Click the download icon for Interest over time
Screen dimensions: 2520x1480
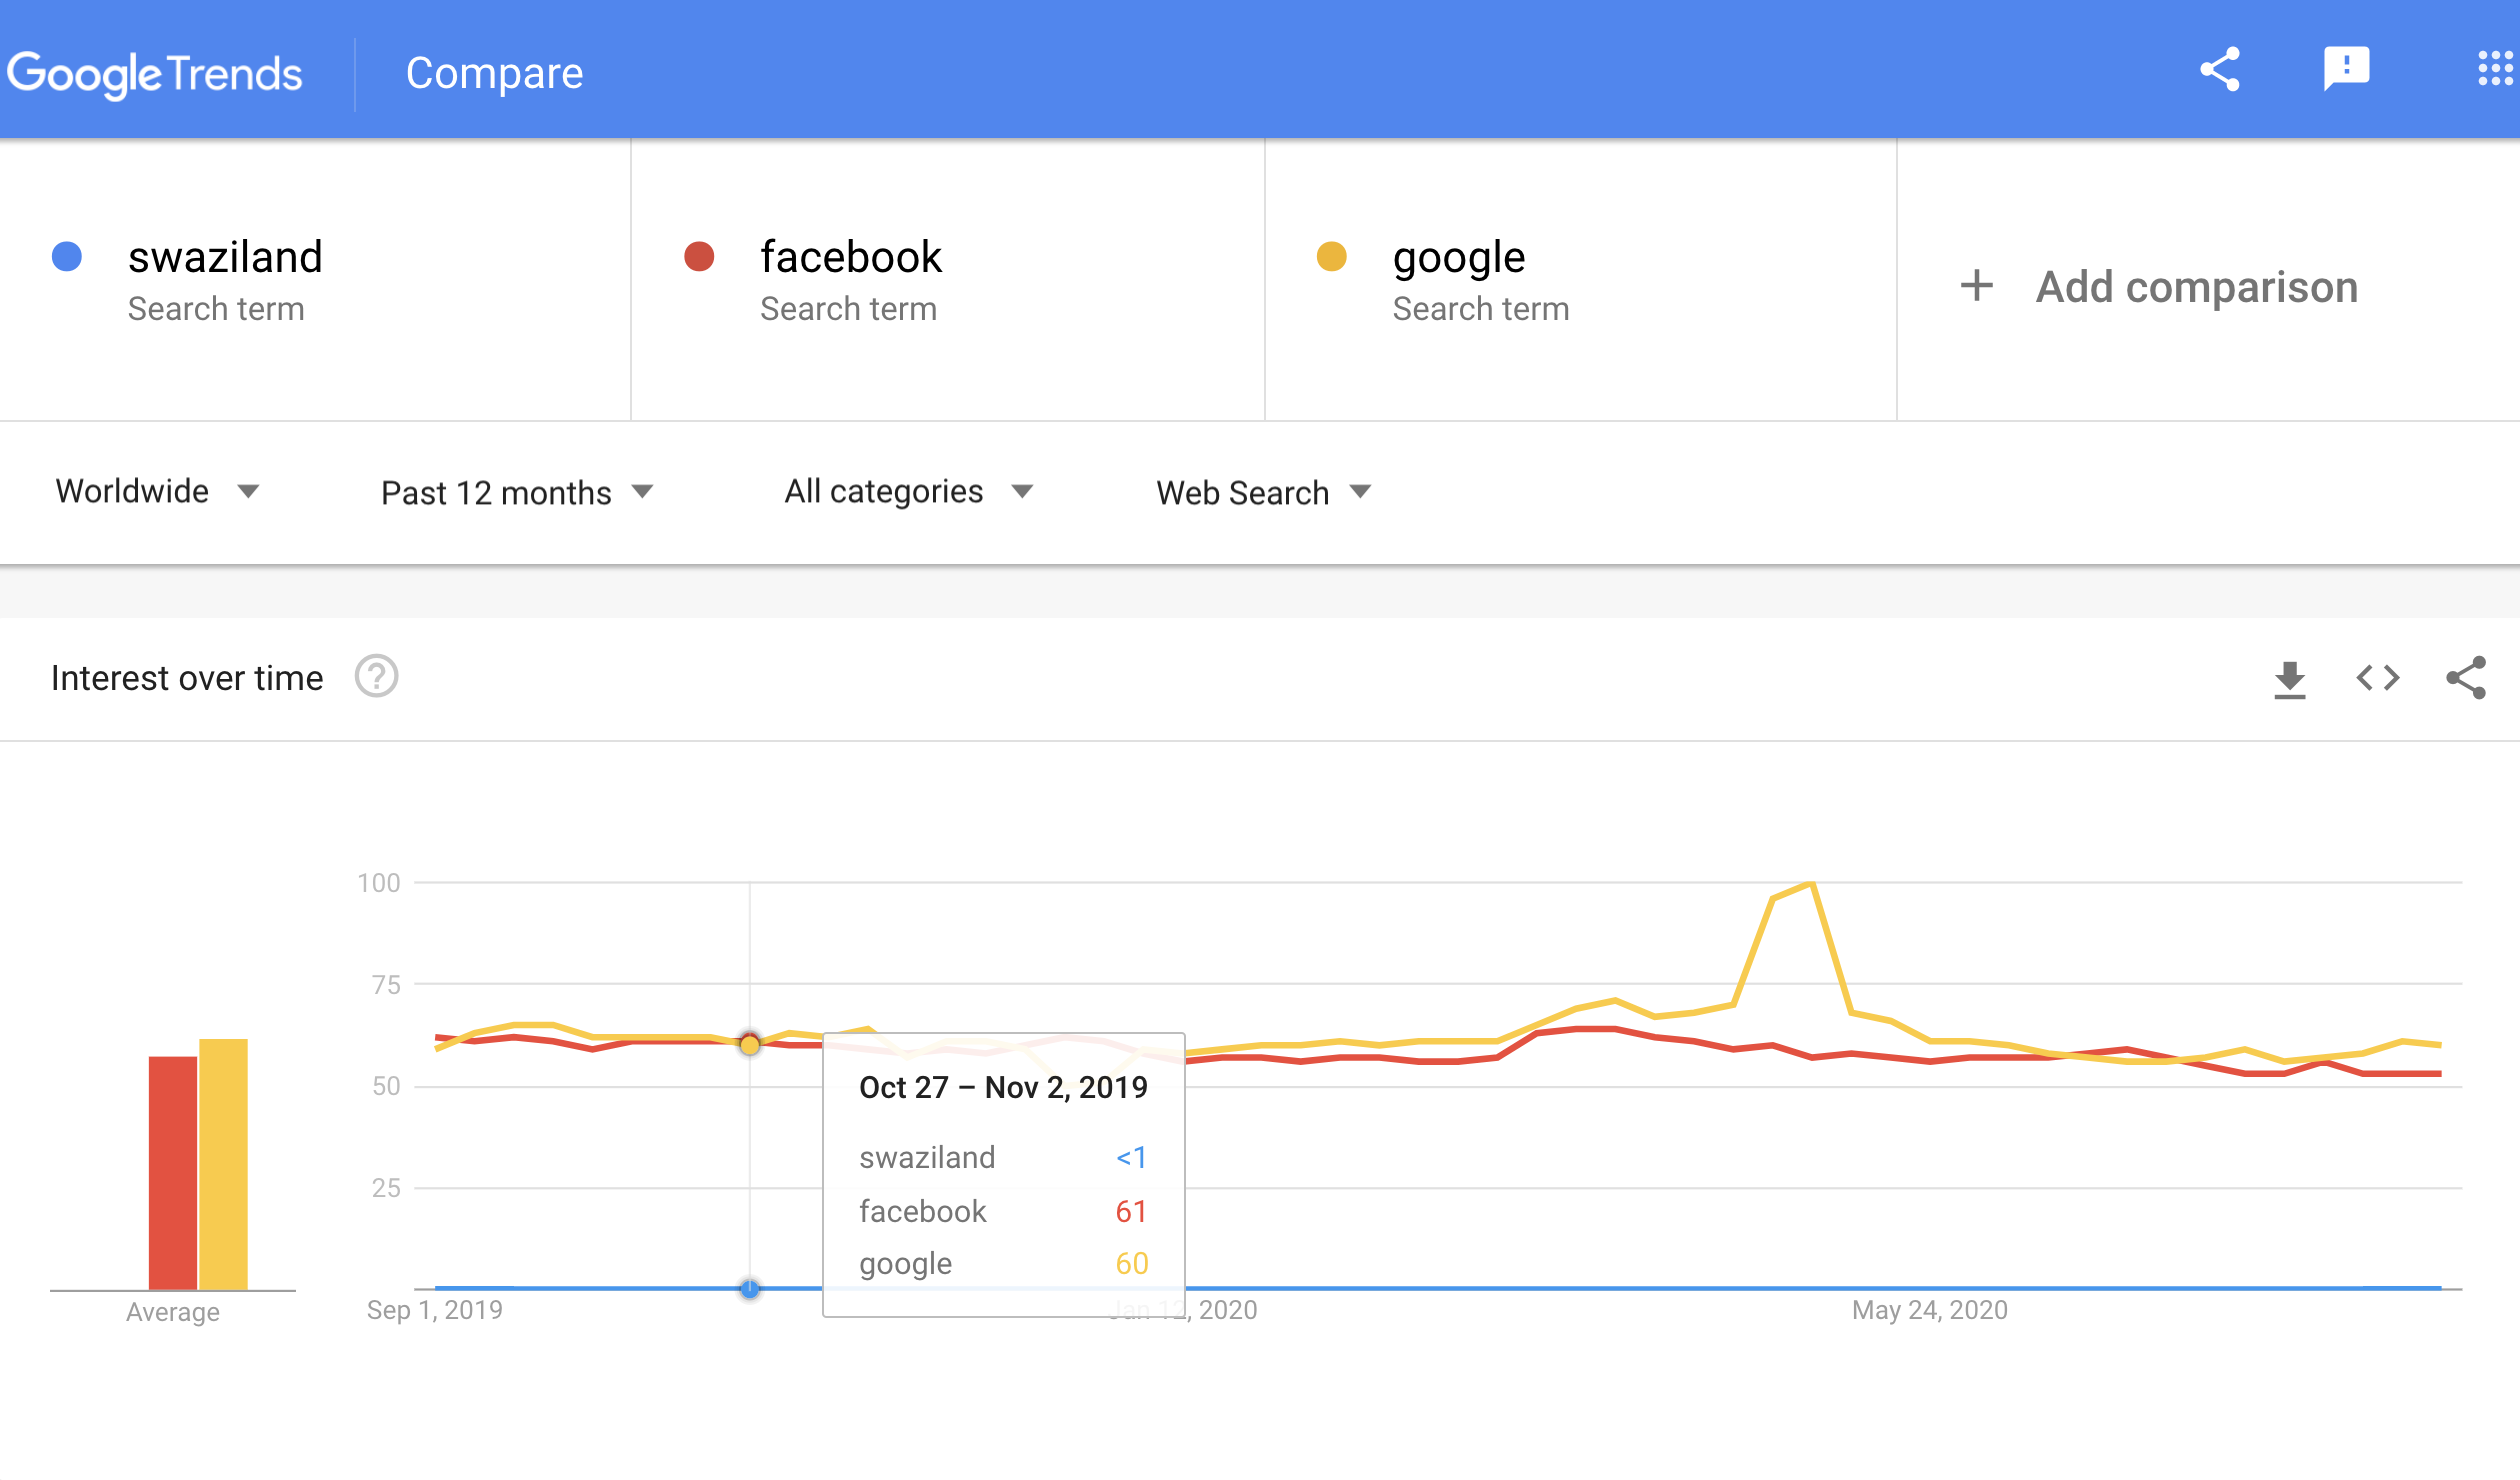[x=2289, y=678]
